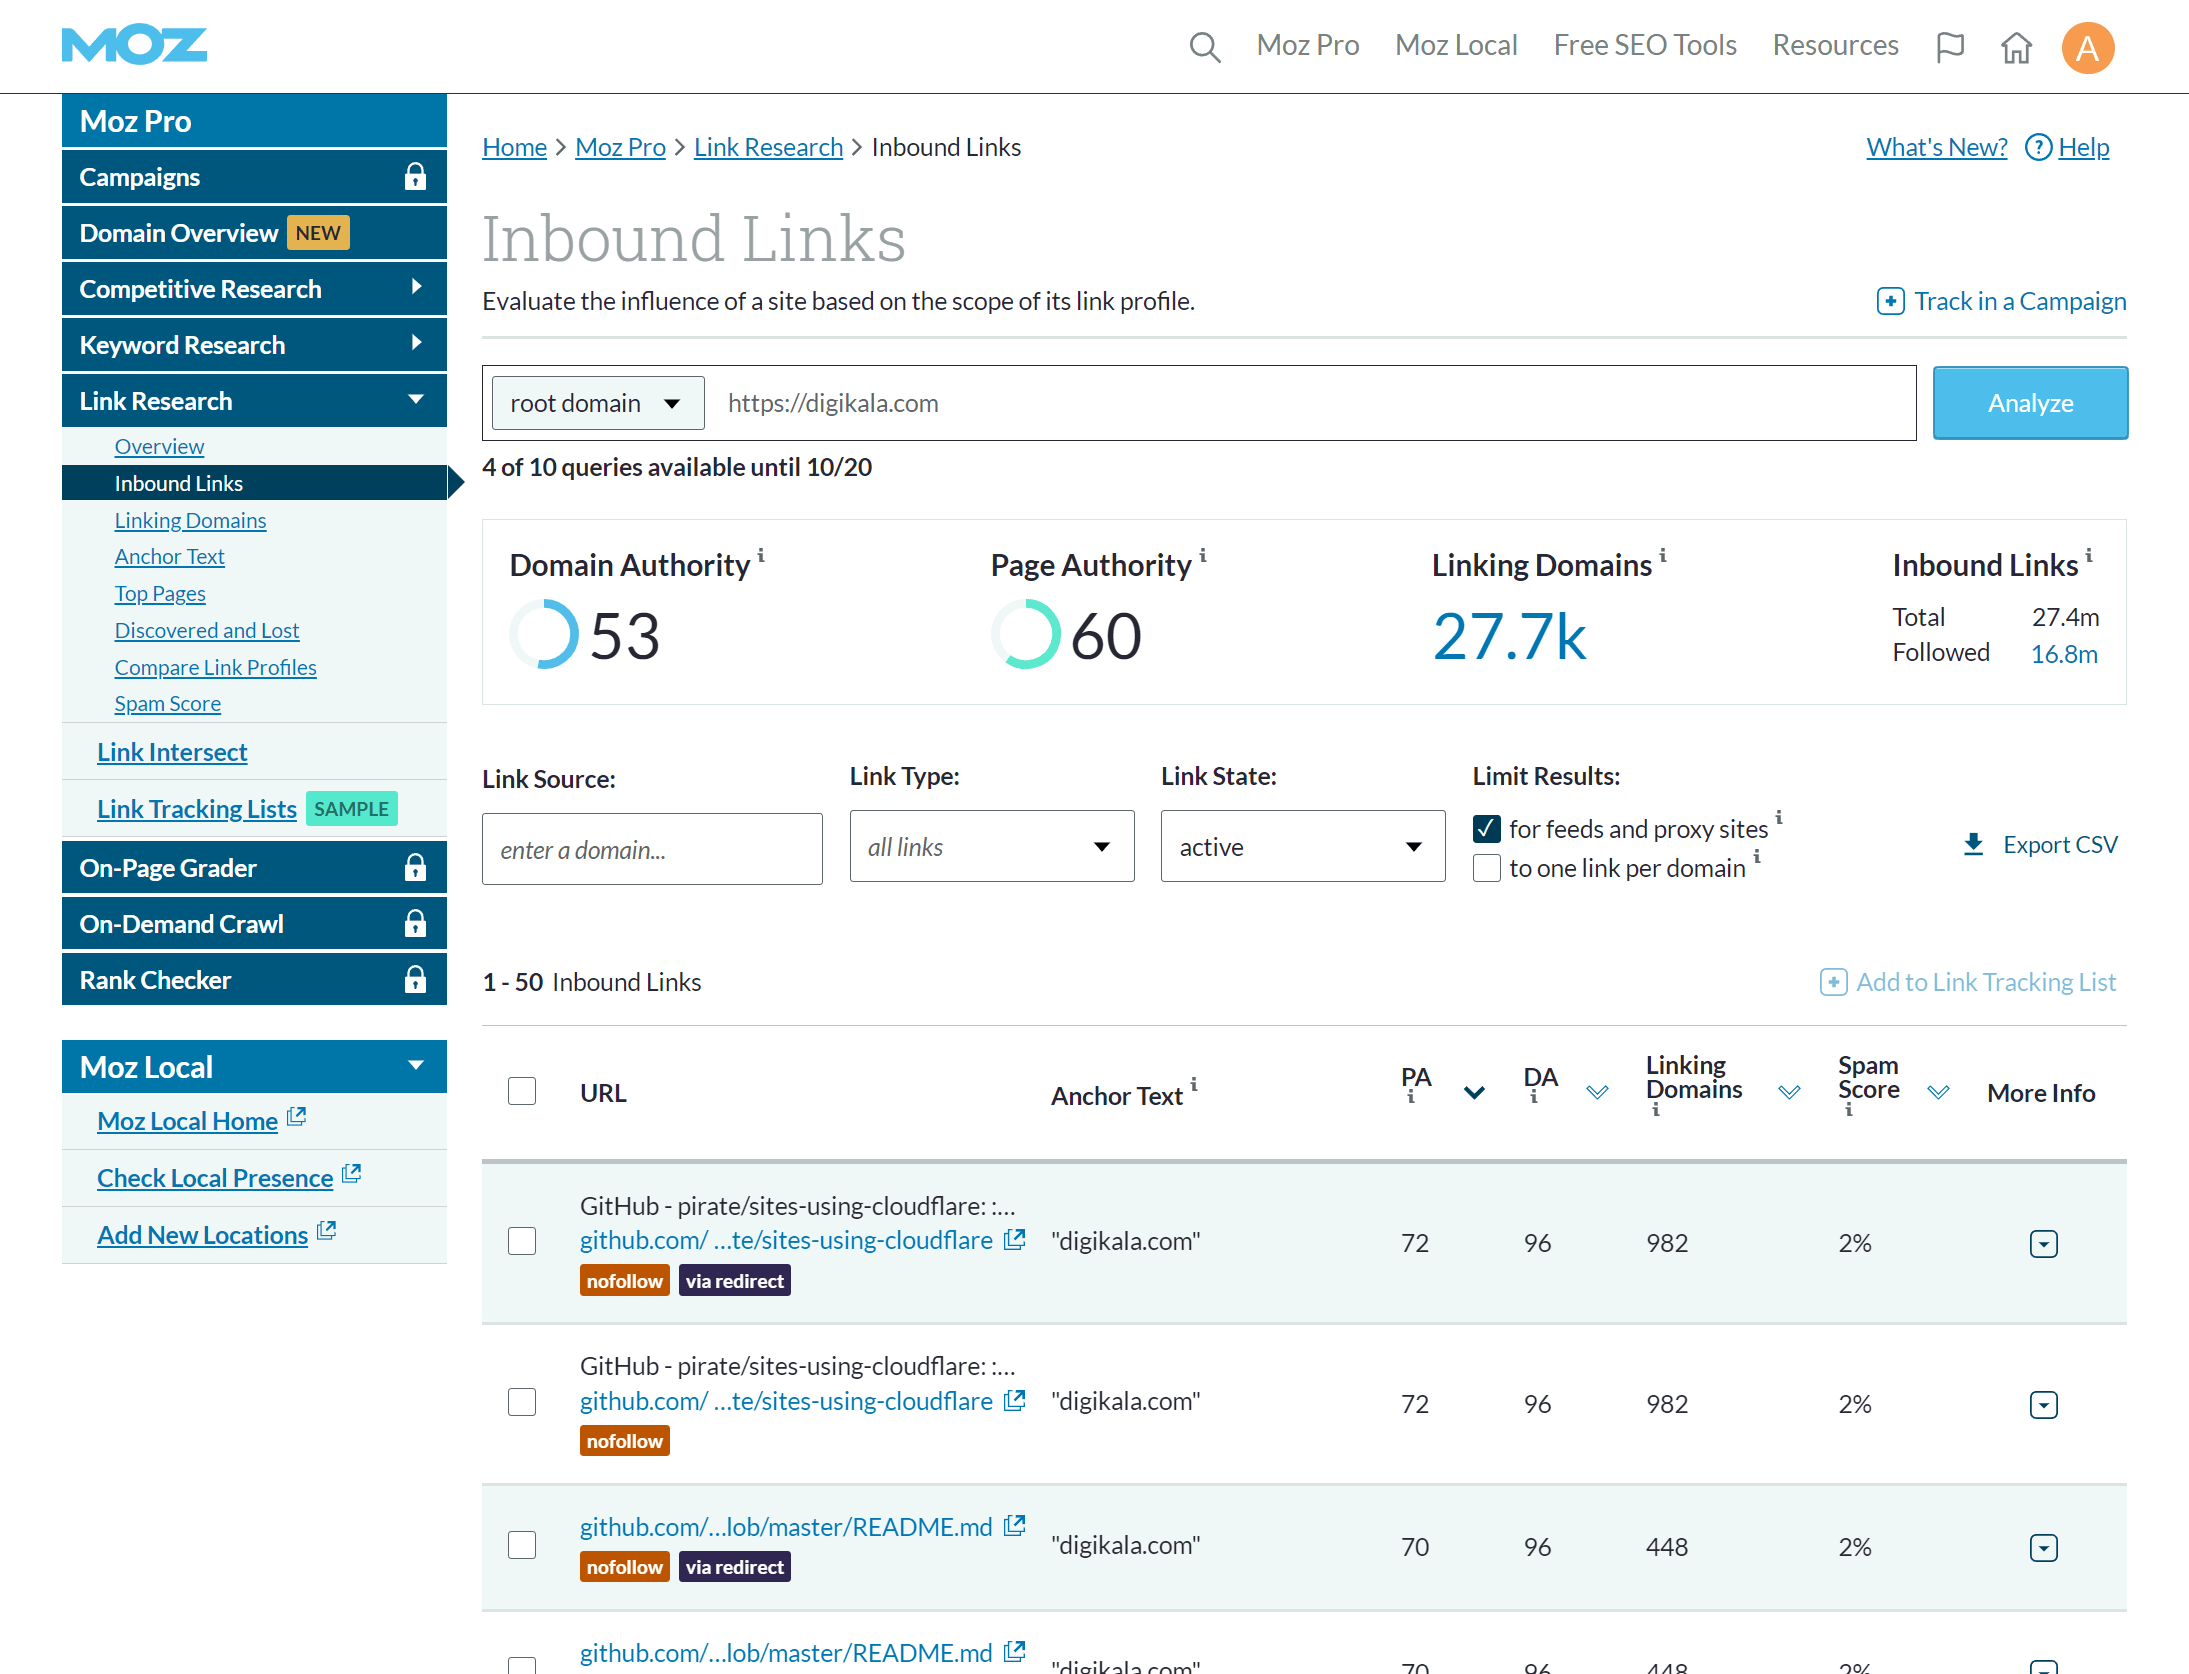
Task: Open external link icon beside README.md nofollow via redirect row
Action: (1015, 1527)
